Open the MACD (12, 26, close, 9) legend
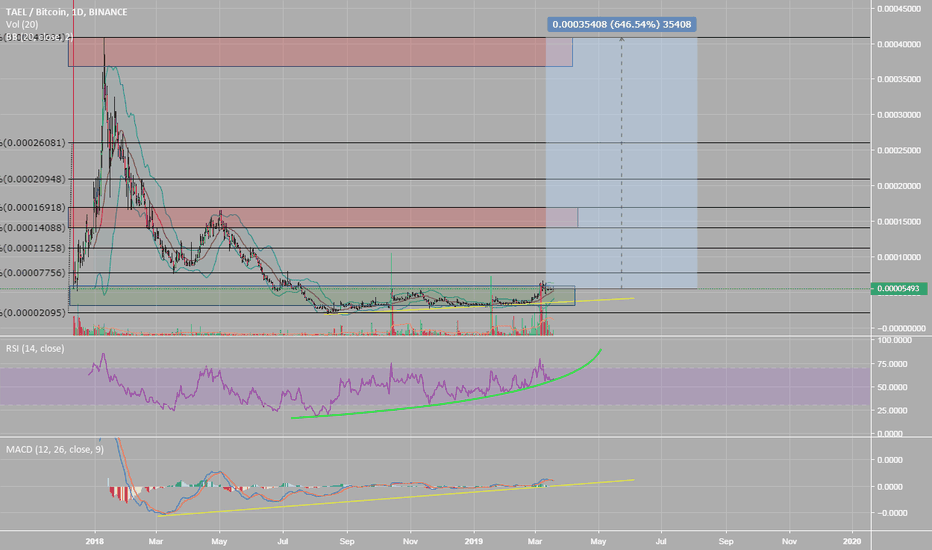This screenshot has height=550, width=932. (x=55, y=450)
